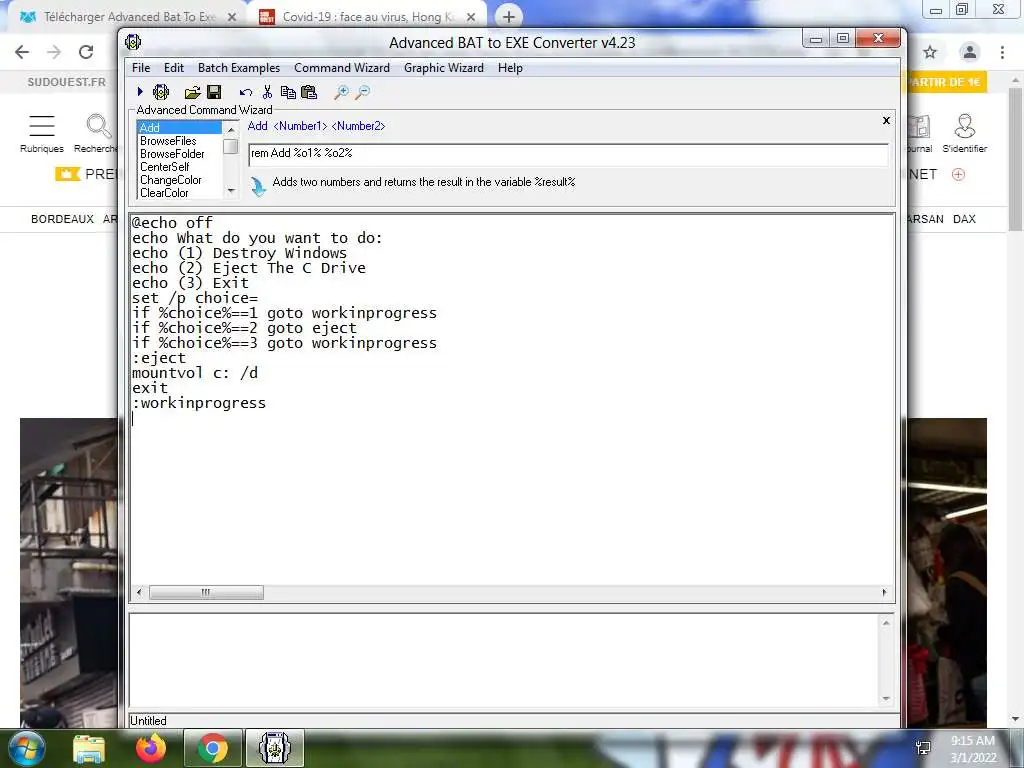Place cursor on the mountvol c: /d line
This screenshot has height=768, width=1024.
click(x=195, y=373)
